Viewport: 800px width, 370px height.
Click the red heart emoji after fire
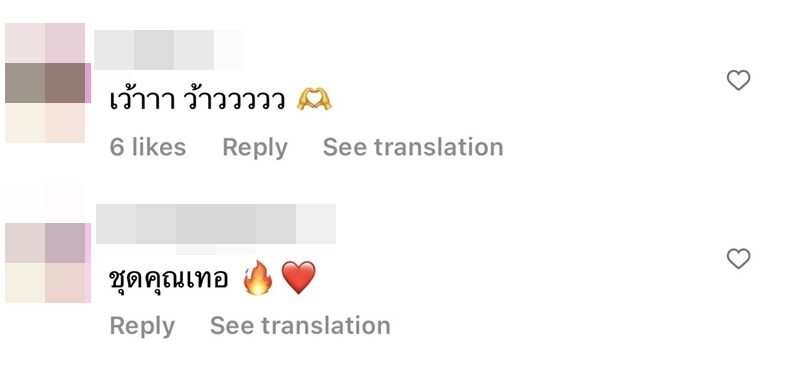click(298, 278)
